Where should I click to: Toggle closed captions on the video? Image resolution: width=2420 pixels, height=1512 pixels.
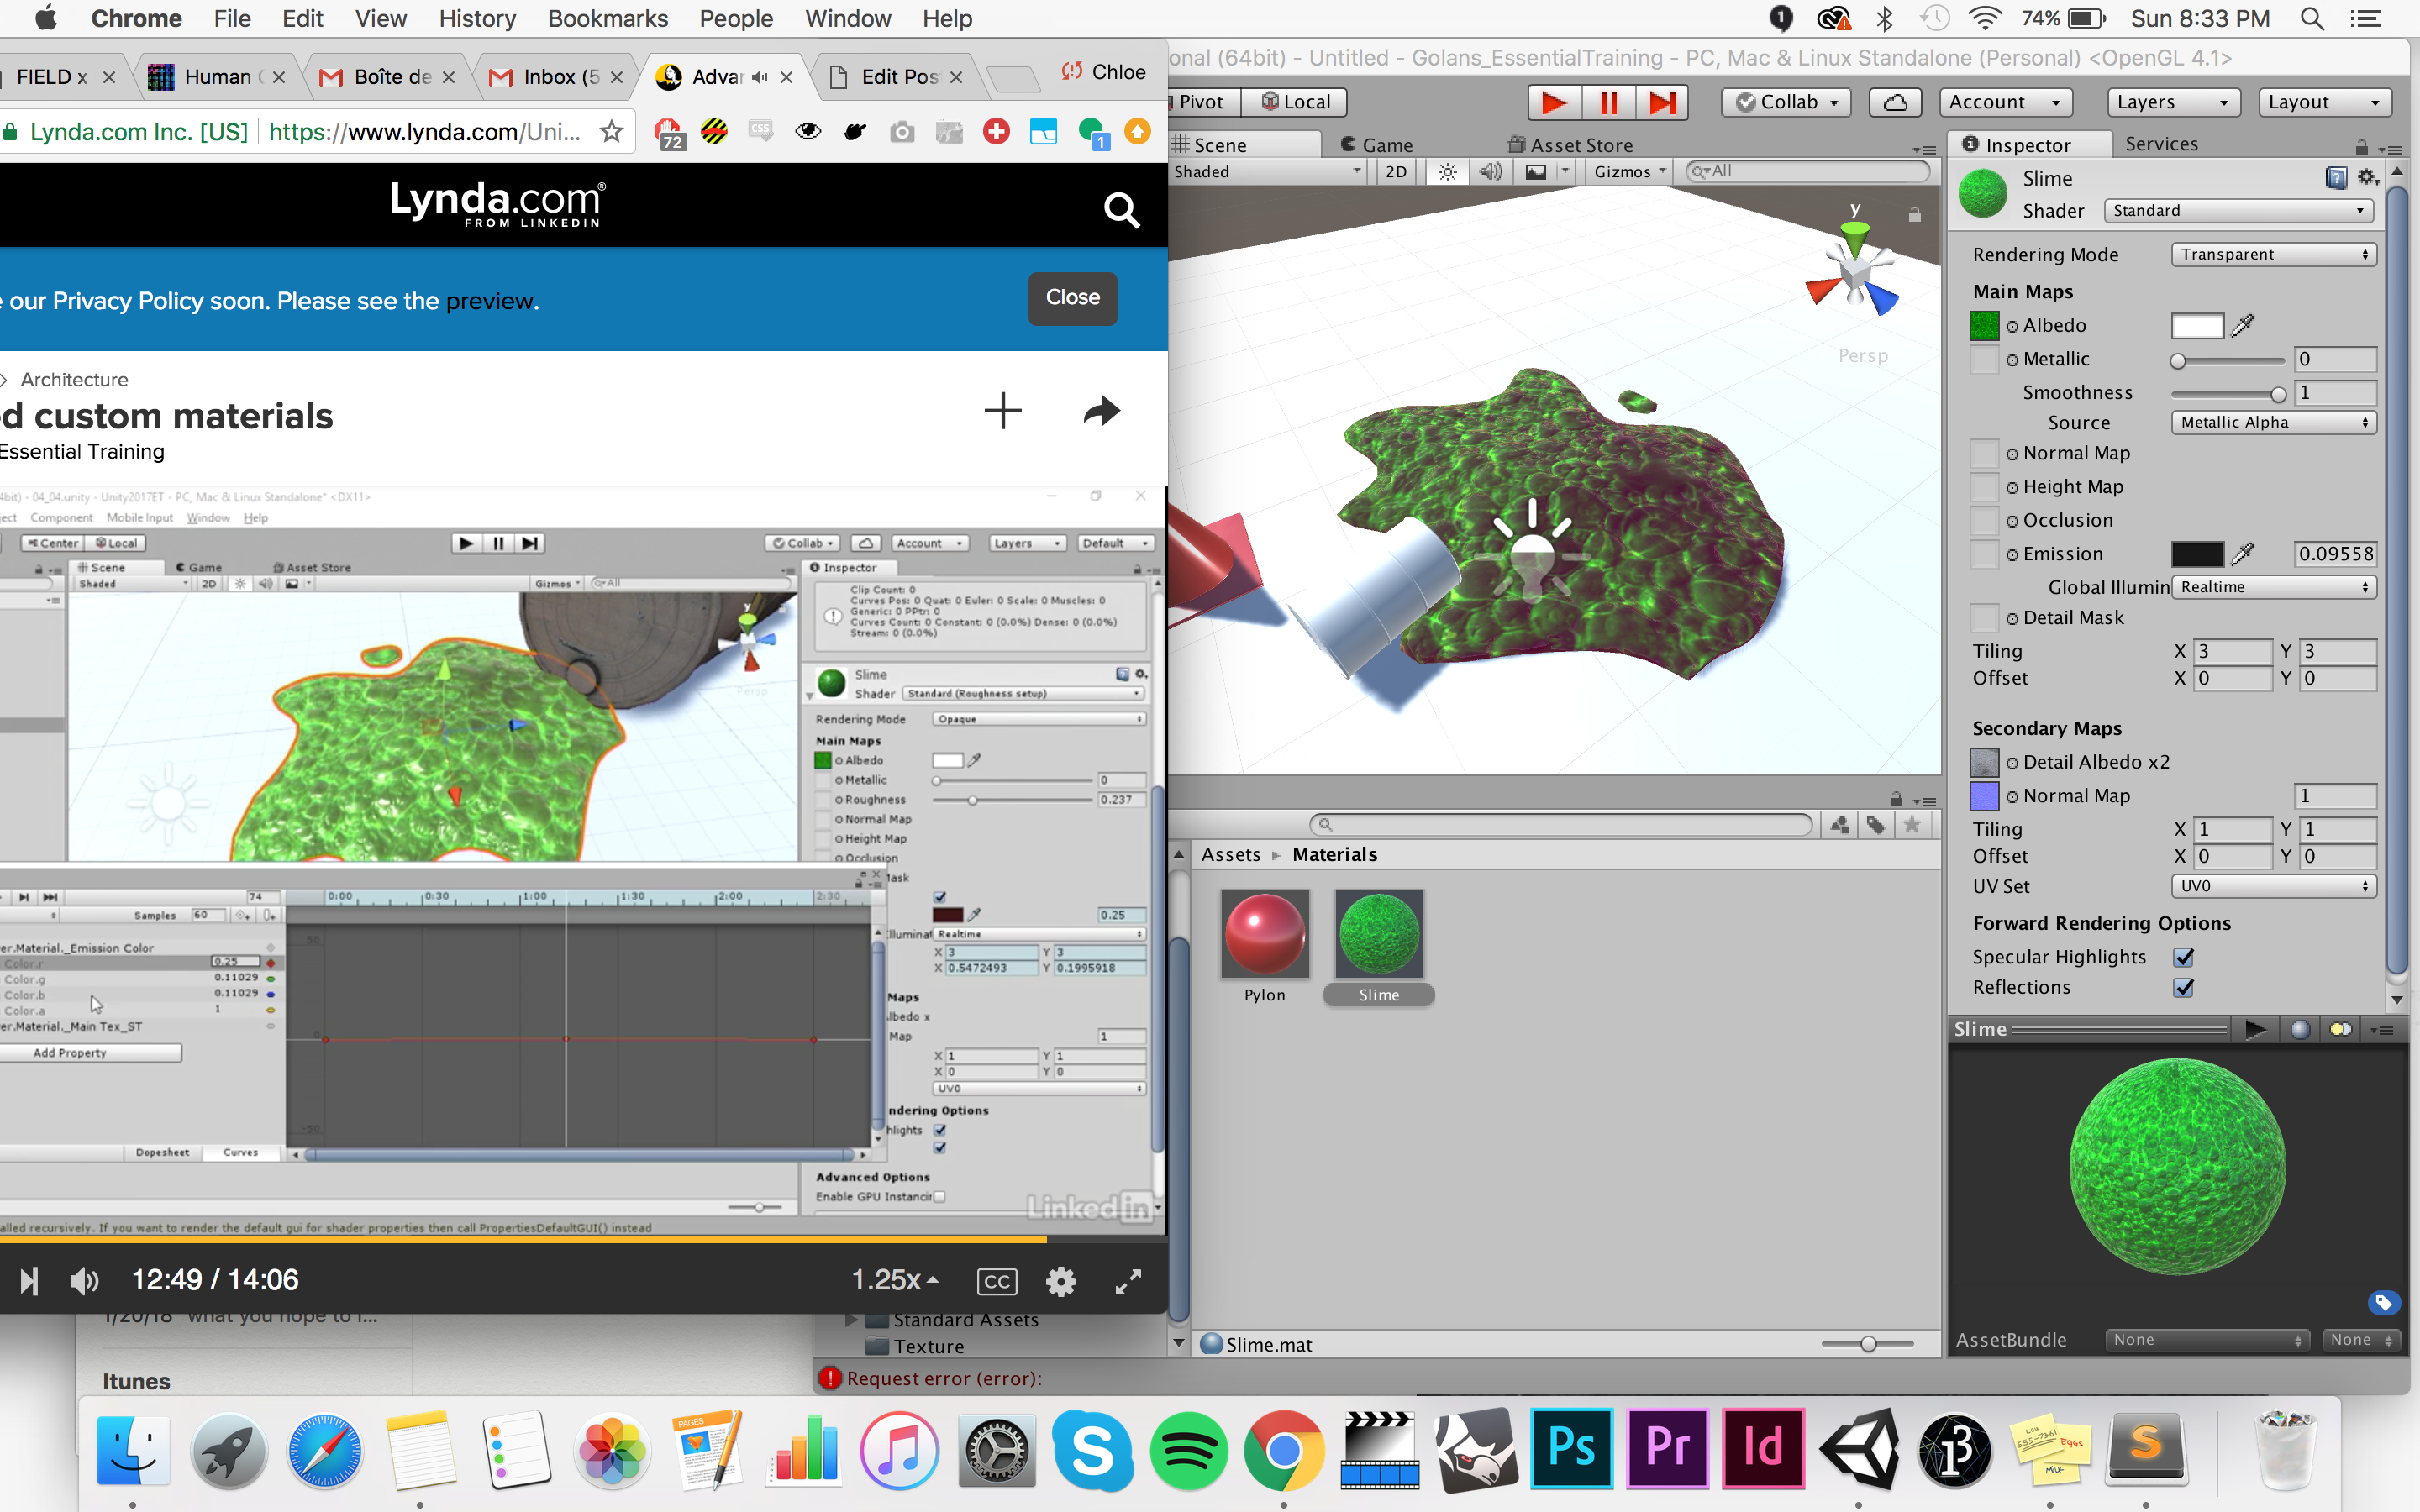coord(997,1281)
